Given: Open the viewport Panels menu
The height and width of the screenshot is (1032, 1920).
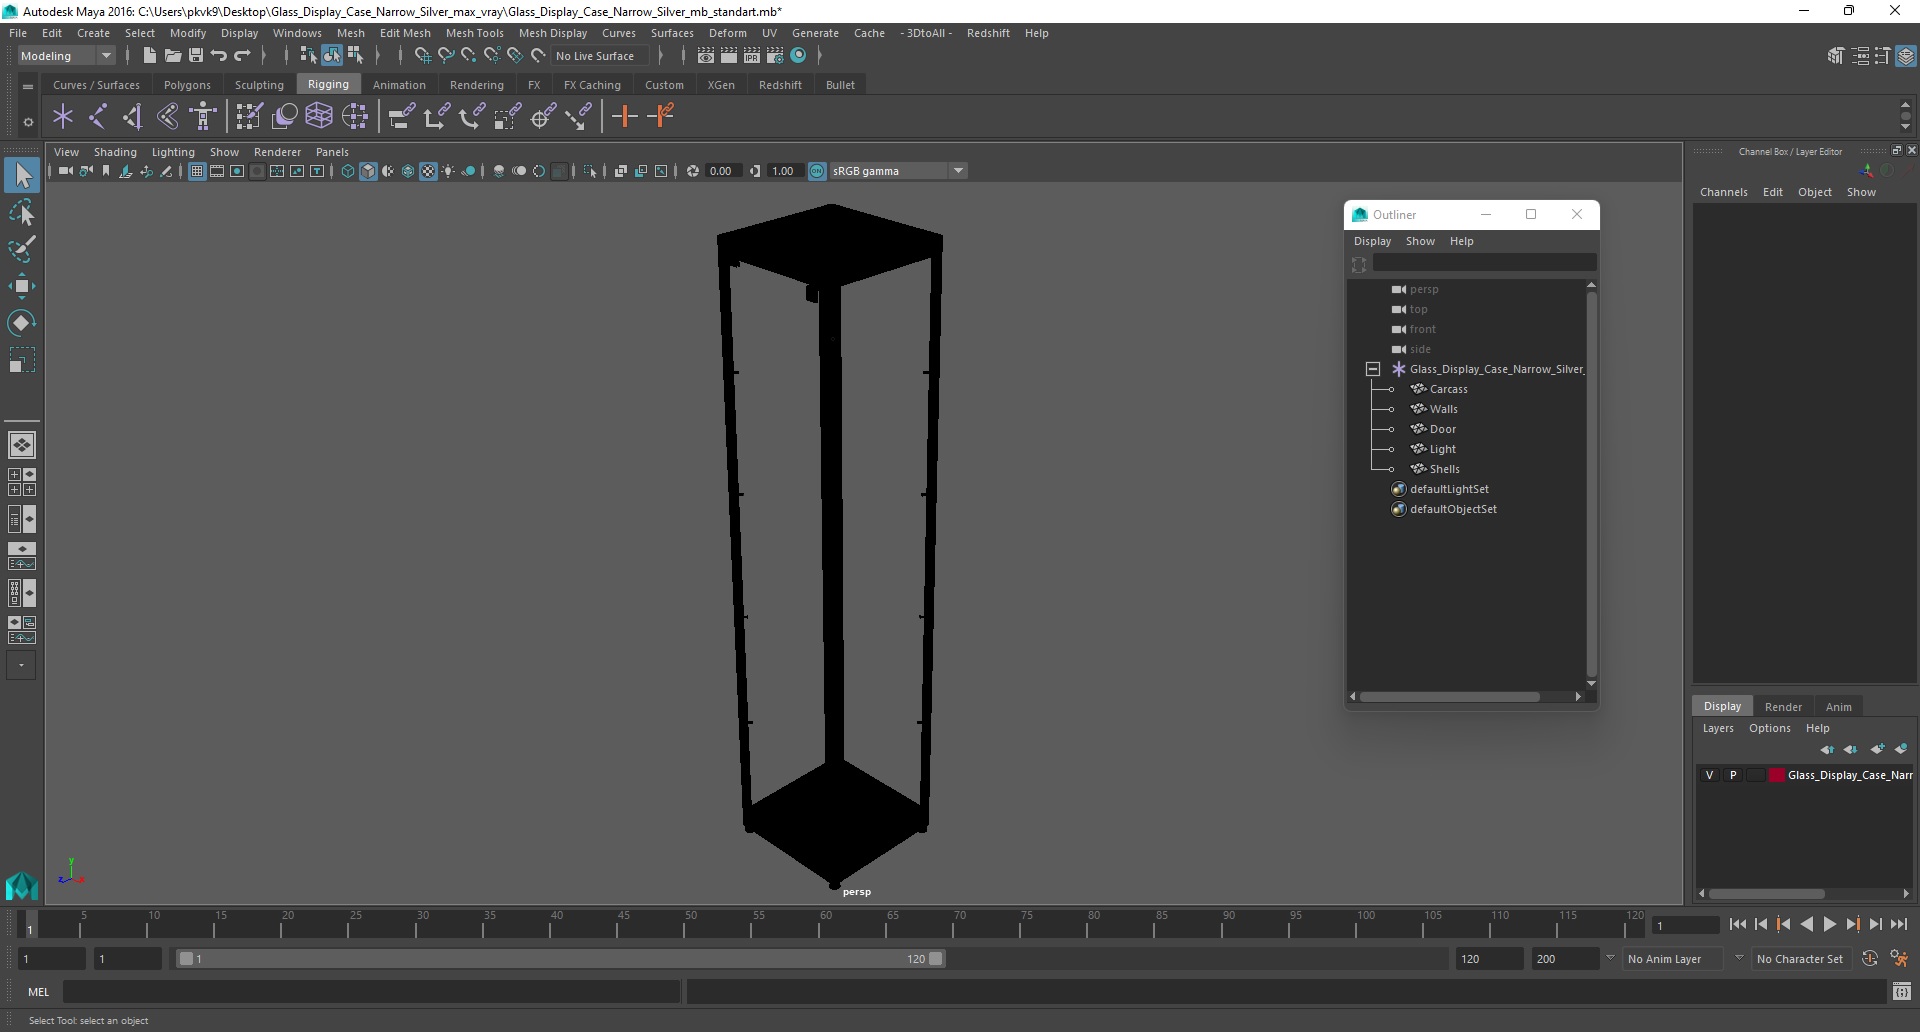Looking at the screenshot, I should coord(332,152).
